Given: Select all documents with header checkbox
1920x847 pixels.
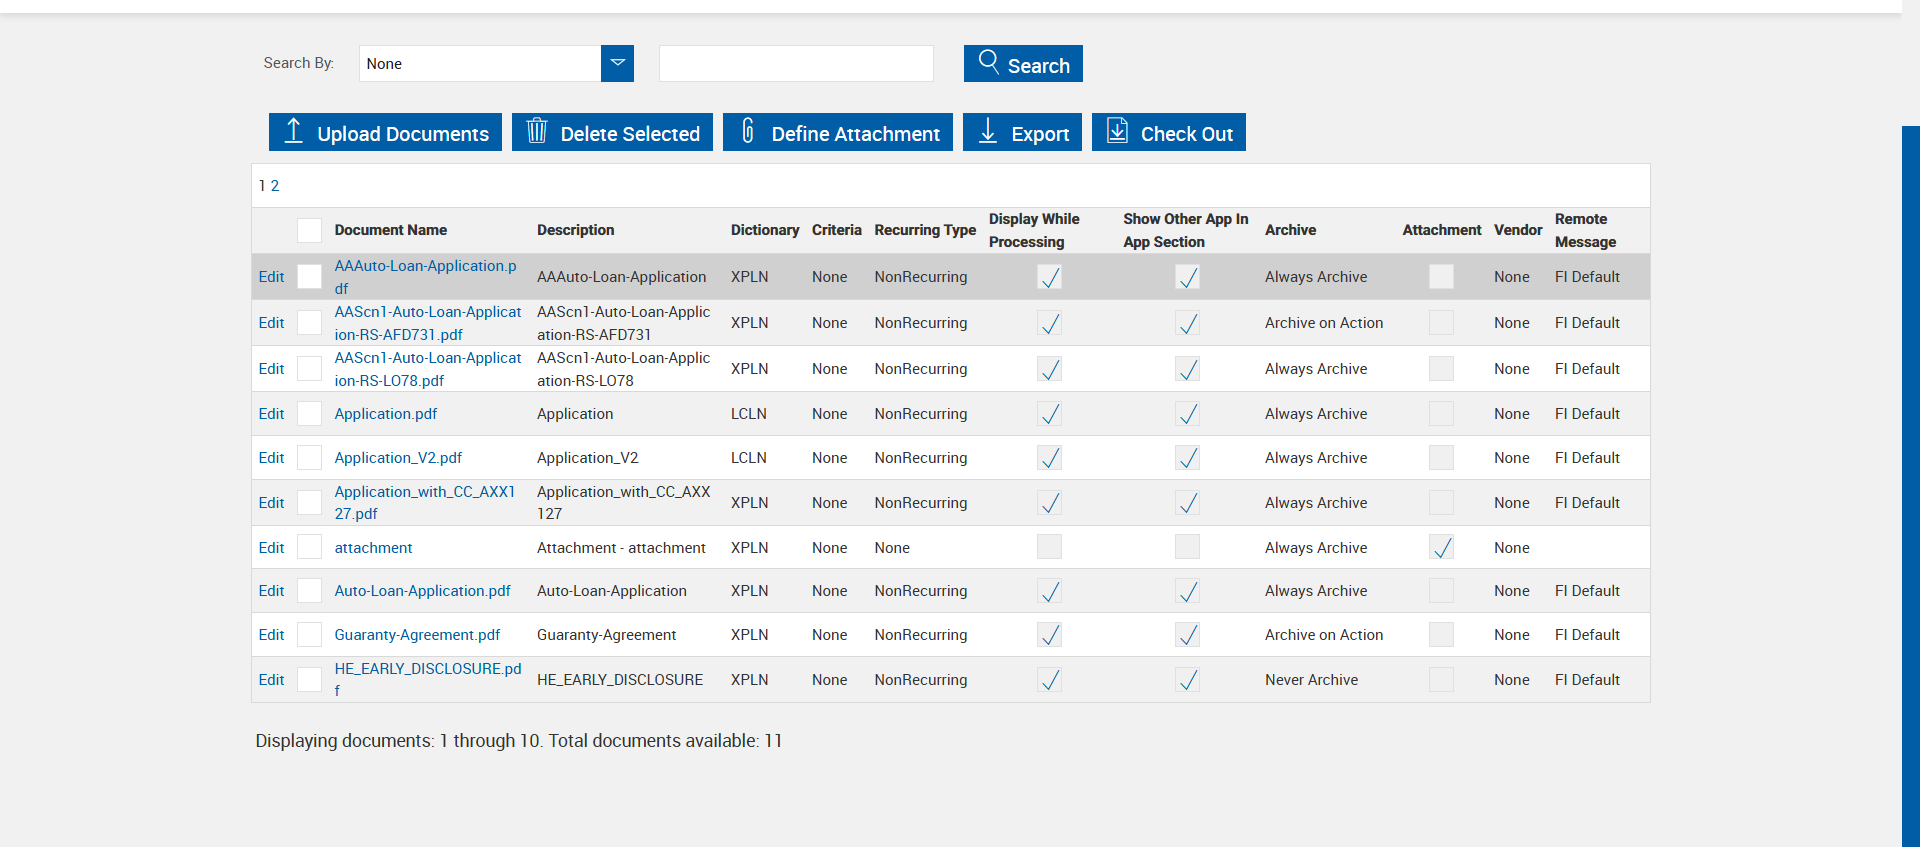Looking at the screenshot, I should click(309, 230).
